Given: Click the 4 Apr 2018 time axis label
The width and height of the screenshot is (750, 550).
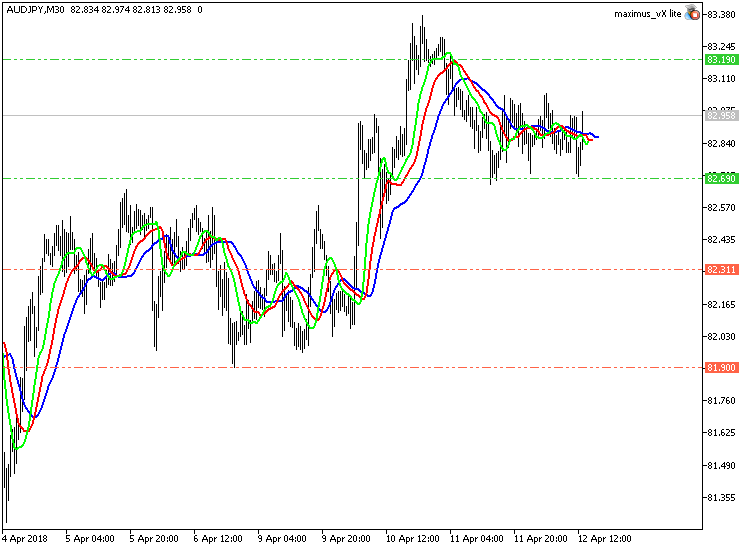Looking at the screenshot, I should [x=25, y=539].
